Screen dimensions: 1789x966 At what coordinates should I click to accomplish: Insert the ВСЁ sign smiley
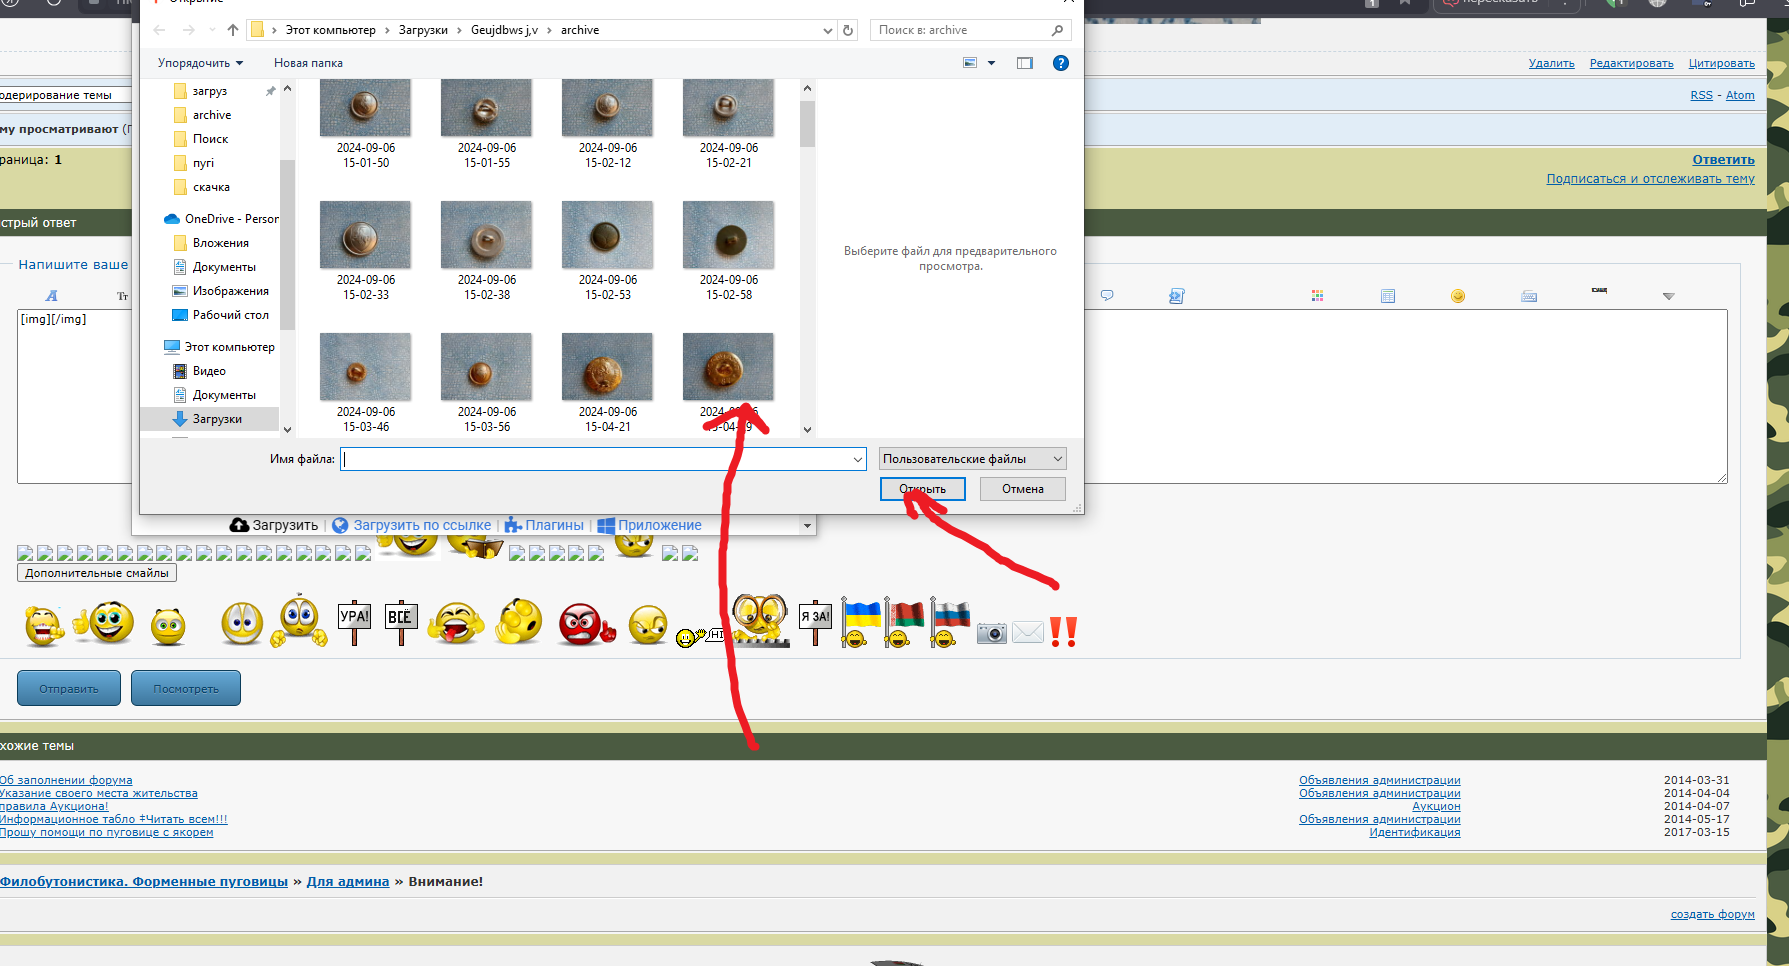401,623
